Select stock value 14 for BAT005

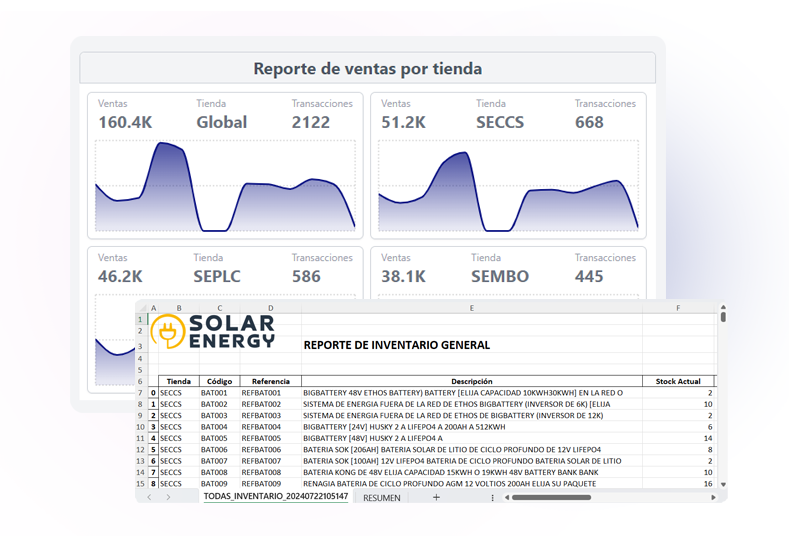(678, 438)
